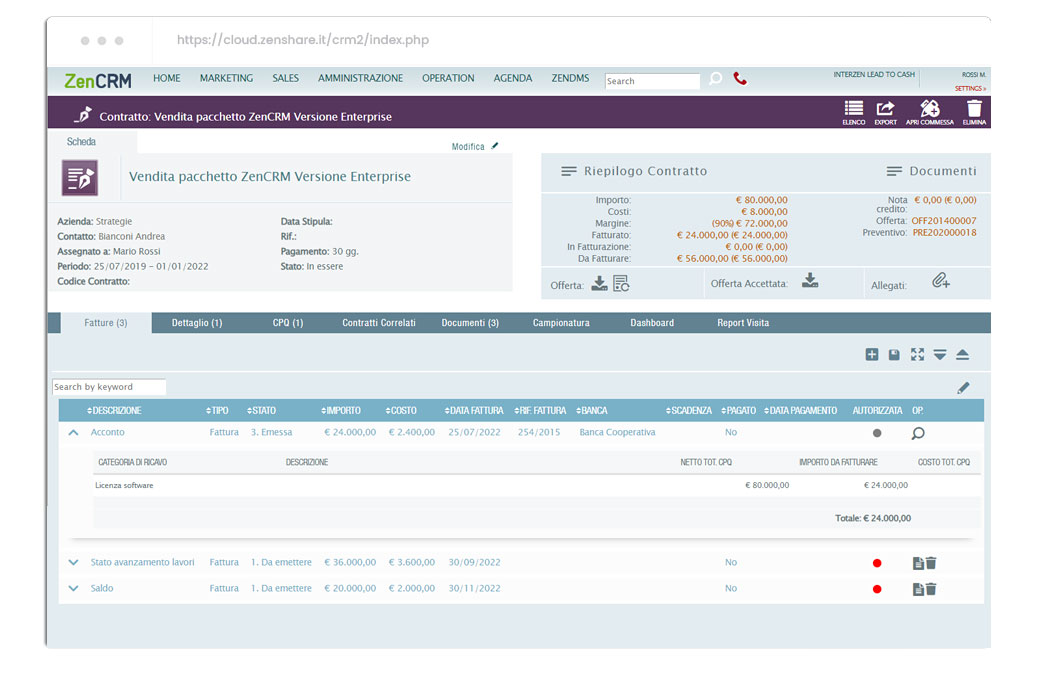Click the ZenCRM logo
Image resolution: width=1039 pixels, height=689 pixels.
tap(98, 81)
